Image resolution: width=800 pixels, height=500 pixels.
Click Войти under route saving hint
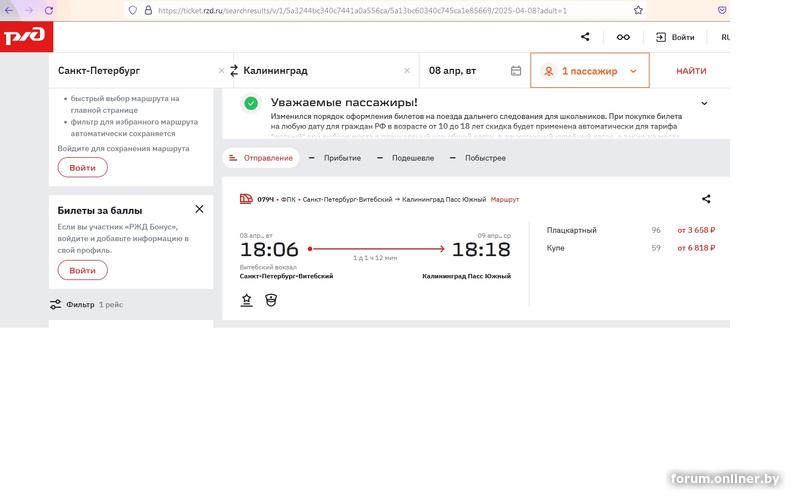[83, 167]
